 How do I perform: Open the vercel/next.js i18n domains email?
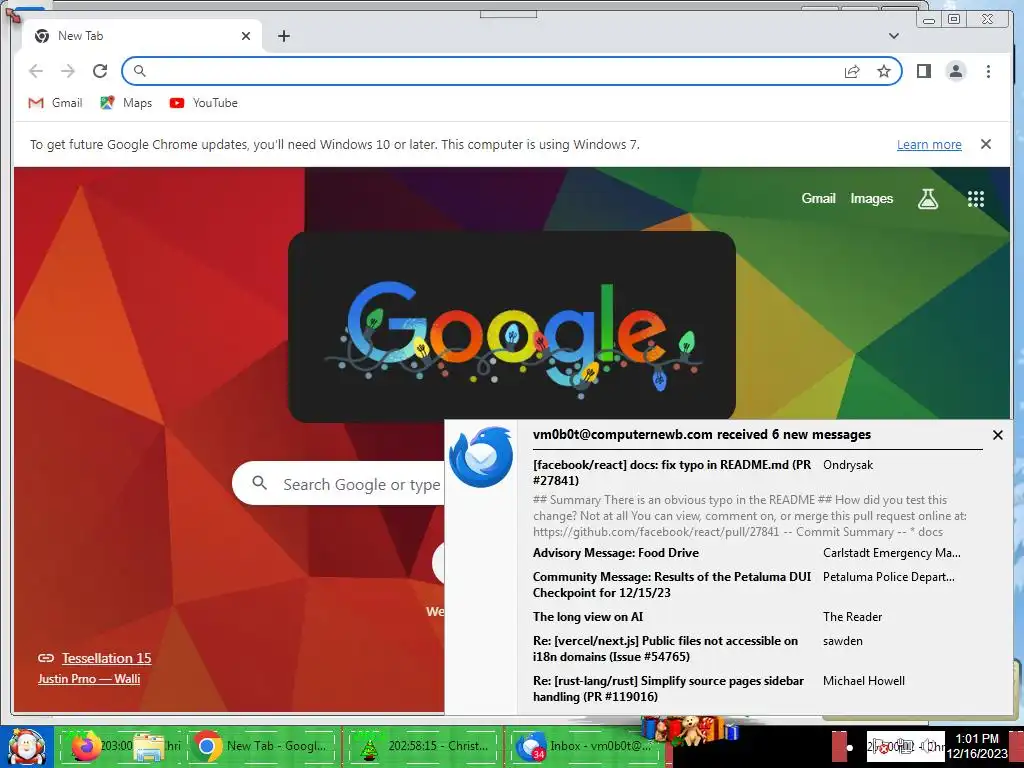pyautogui.click(x=665, y=648)
